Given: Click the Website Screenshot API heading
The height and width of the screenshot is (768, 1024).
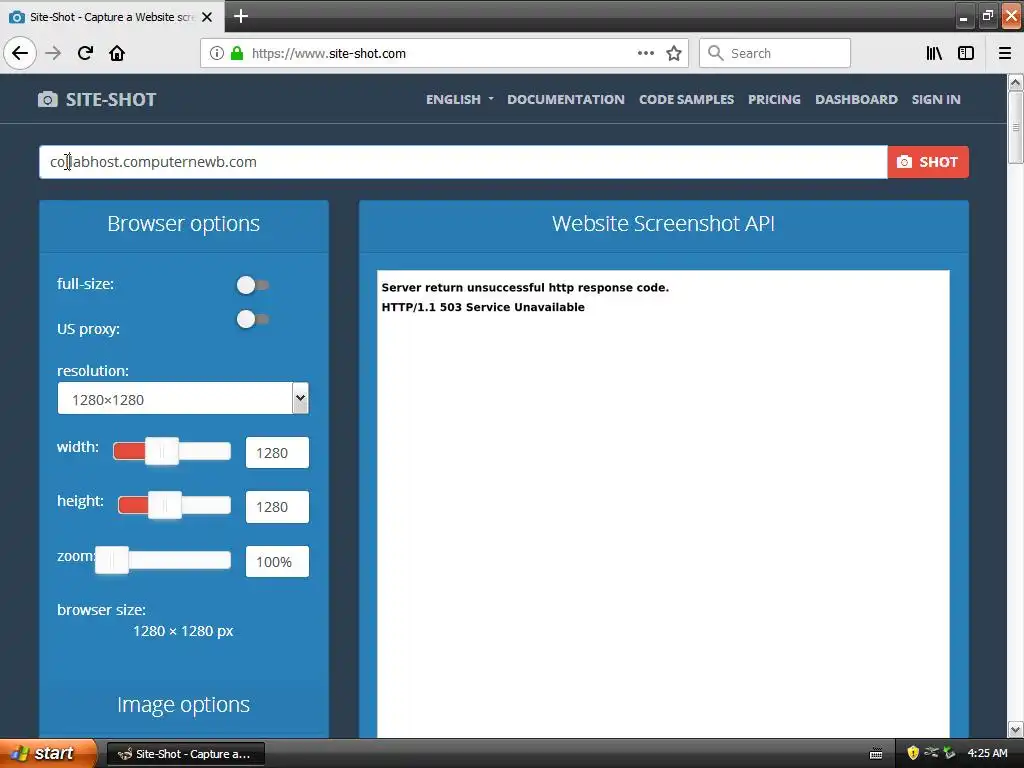Looking at the screenshot, I should coord(664,223).
